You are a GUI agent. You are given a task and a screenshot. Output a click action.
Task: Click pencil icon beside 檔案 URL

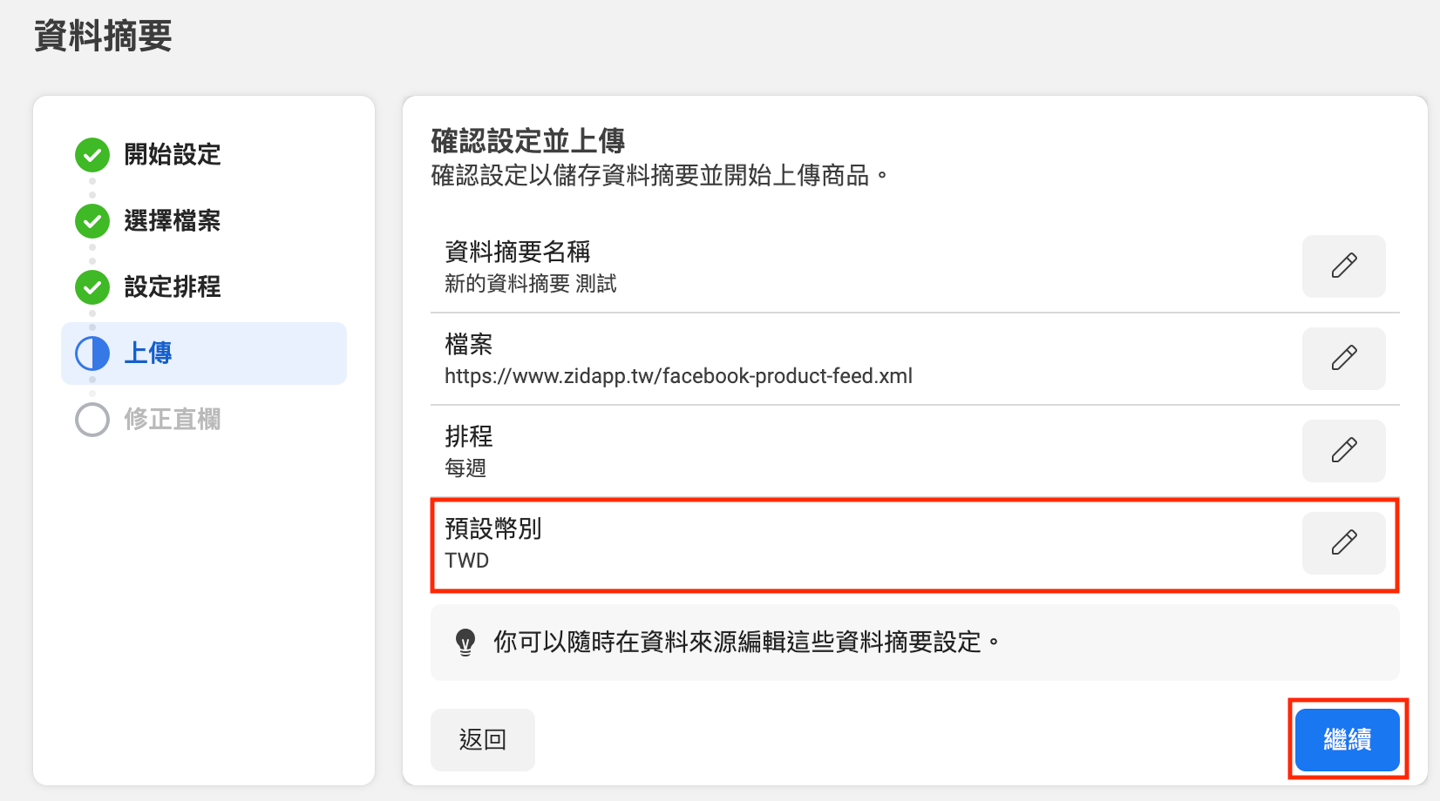coord(1343,358)
